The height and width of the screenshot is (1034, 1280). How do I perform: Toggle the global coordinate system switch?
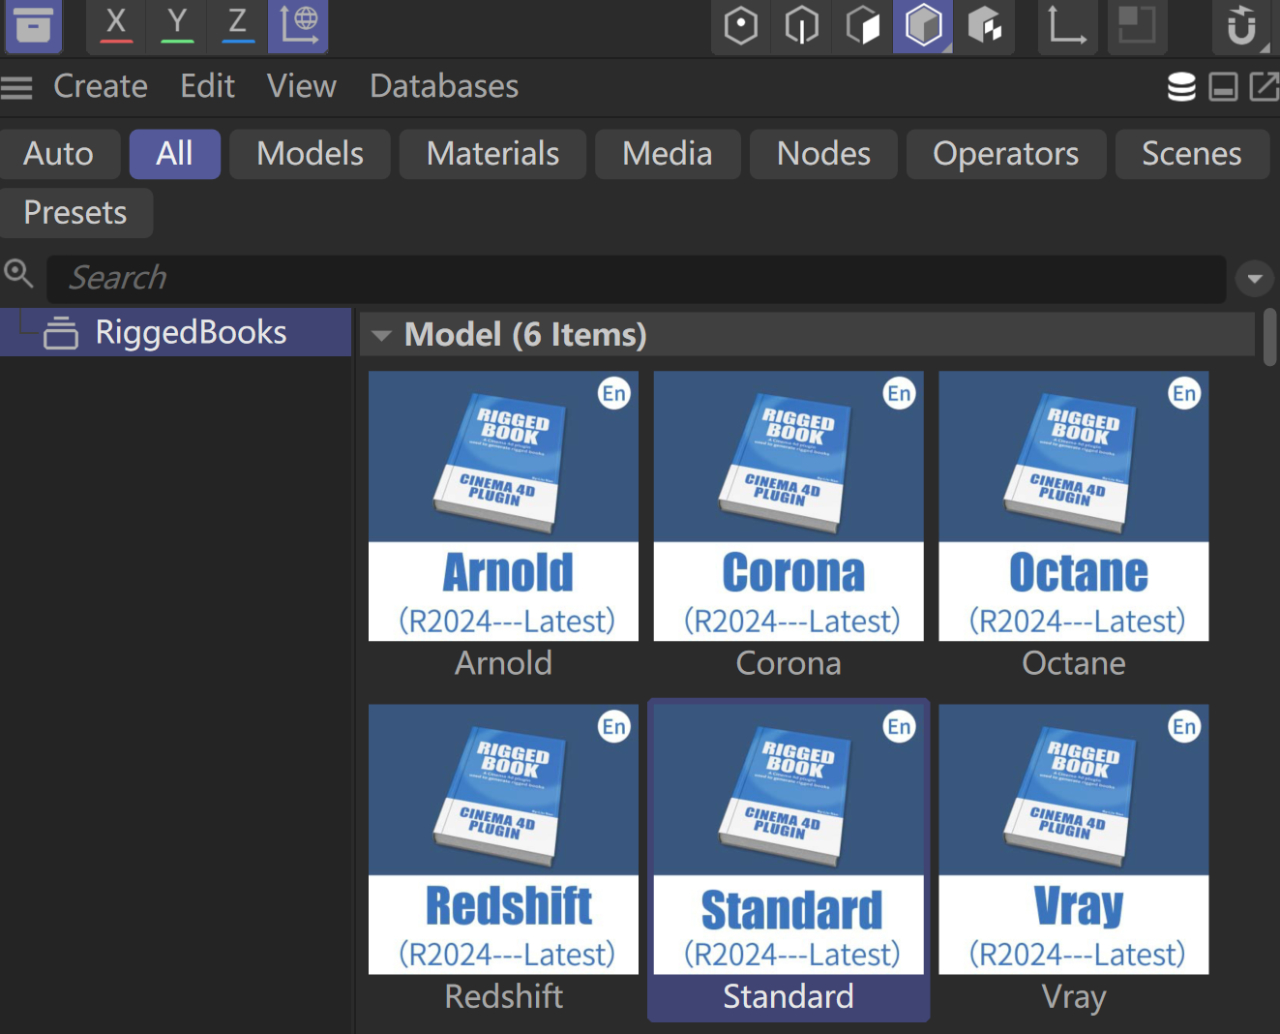(297, 27)
